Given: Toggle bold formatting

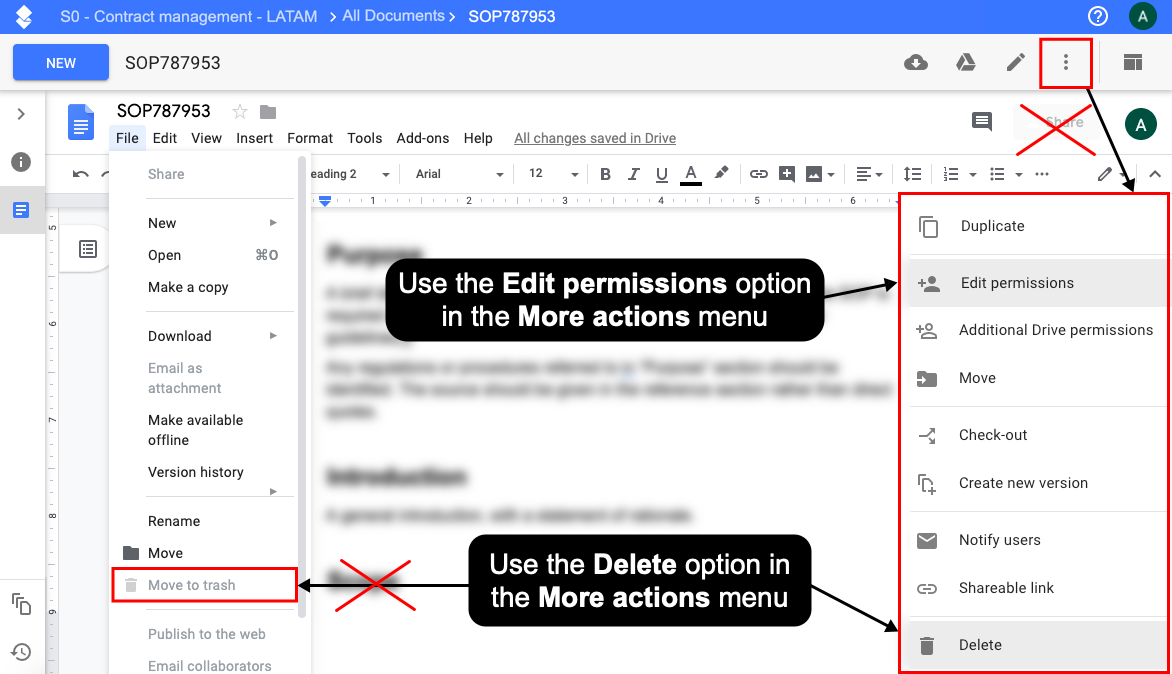Looking at the screenshot, I should (605, 174).
